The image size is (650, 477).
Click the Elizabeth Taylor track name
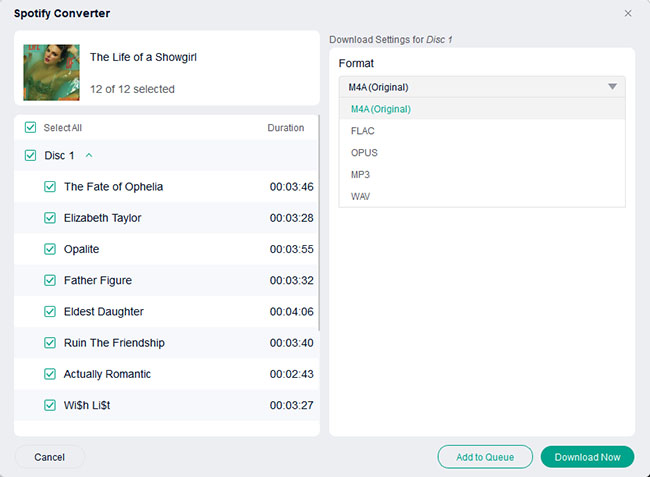coord(102,218)
